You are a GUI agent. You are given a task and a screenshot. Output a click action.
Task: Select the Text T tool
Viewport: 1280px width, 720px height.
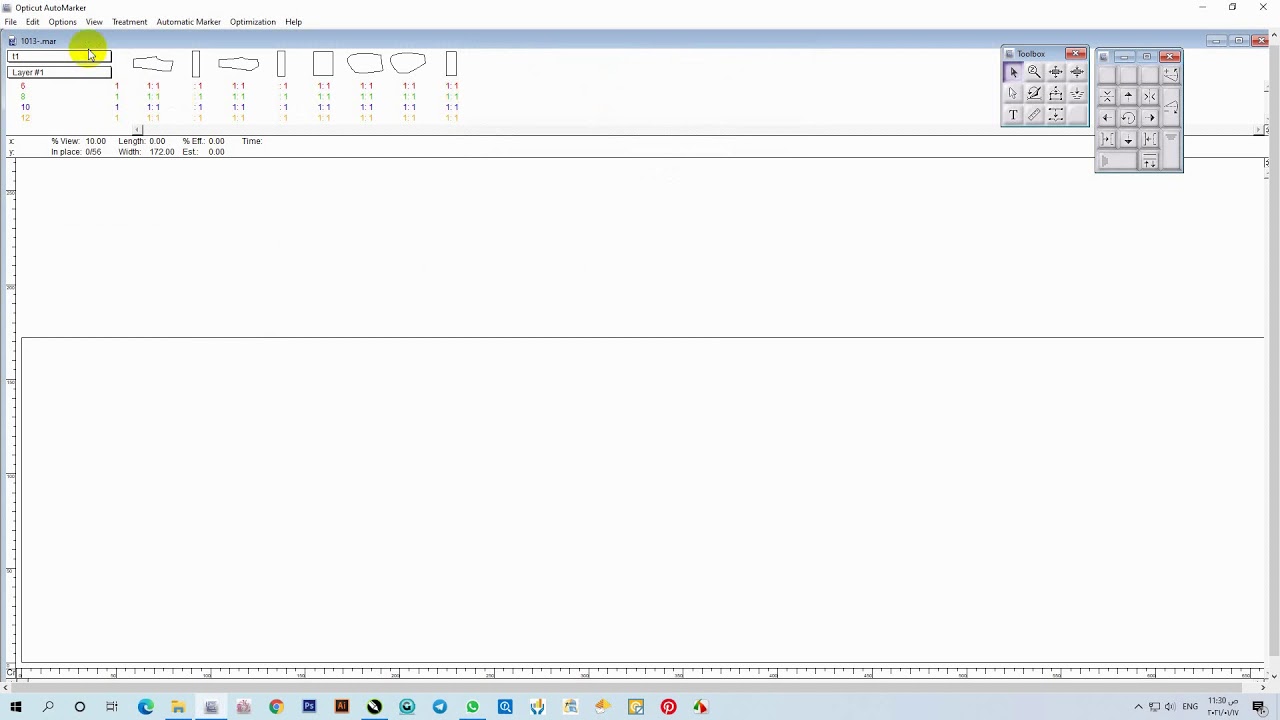pyautogui.click(x=1013, y=114)
